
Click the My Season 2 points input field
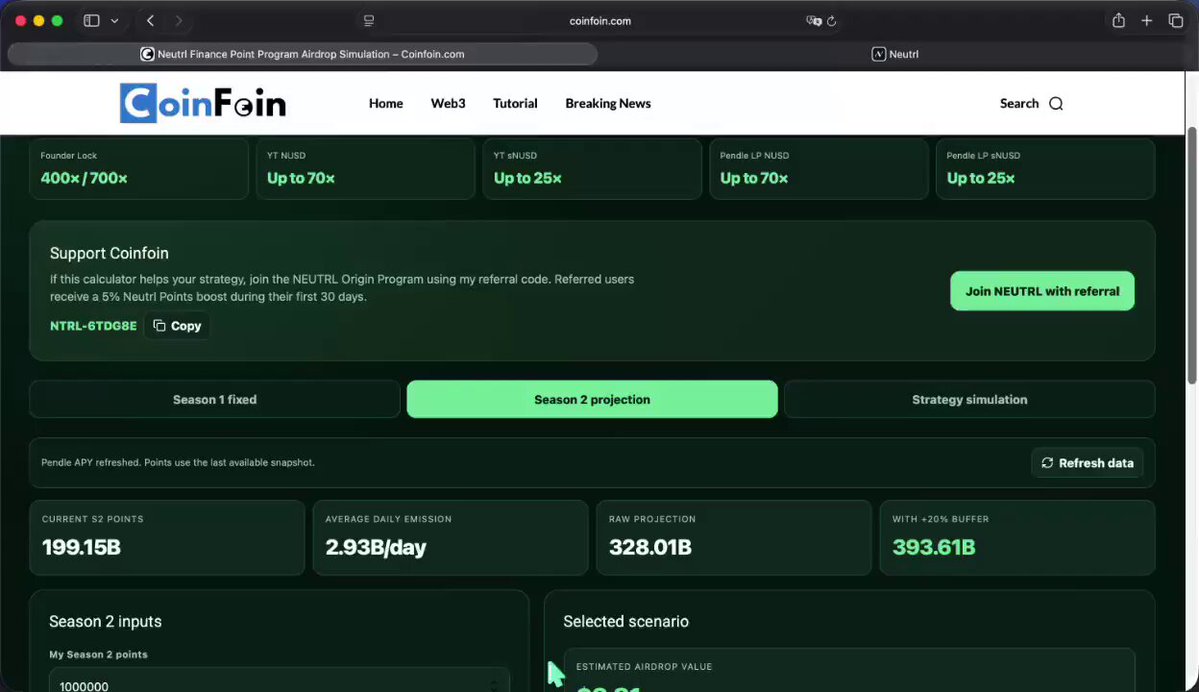pos(279,681)
